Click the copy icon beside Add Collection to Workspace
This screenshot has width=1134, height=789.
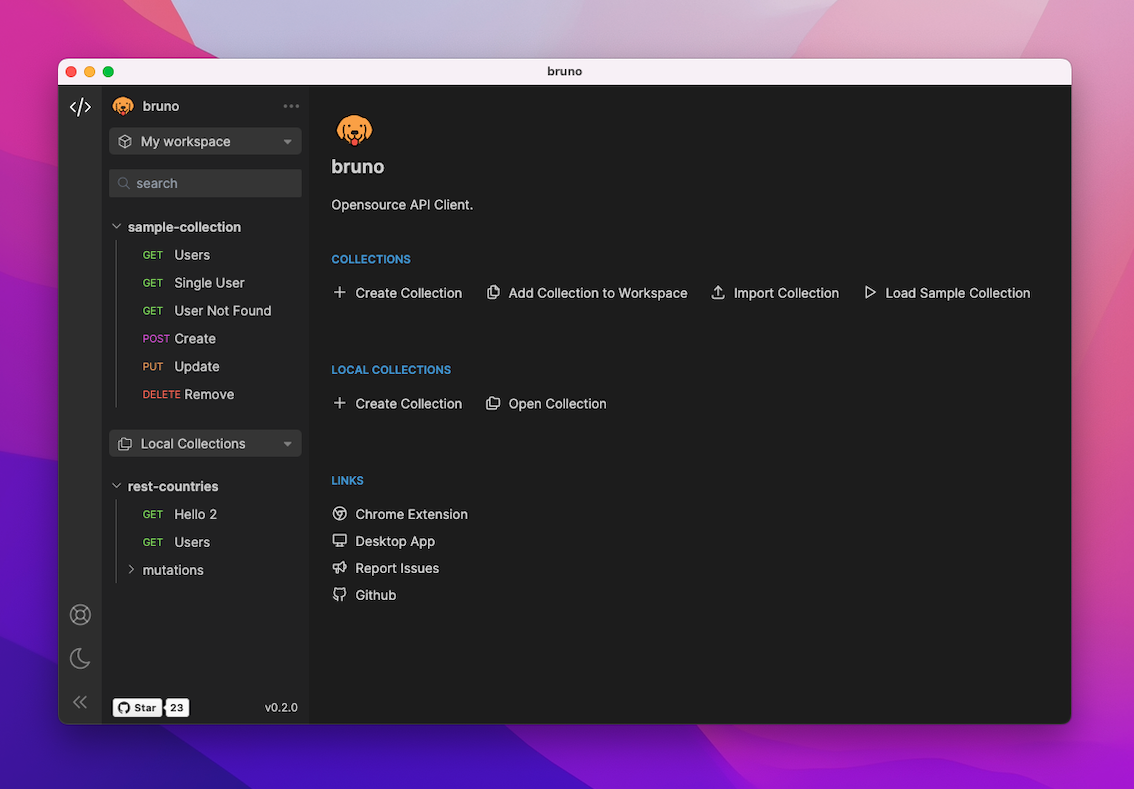coord(493,292)
